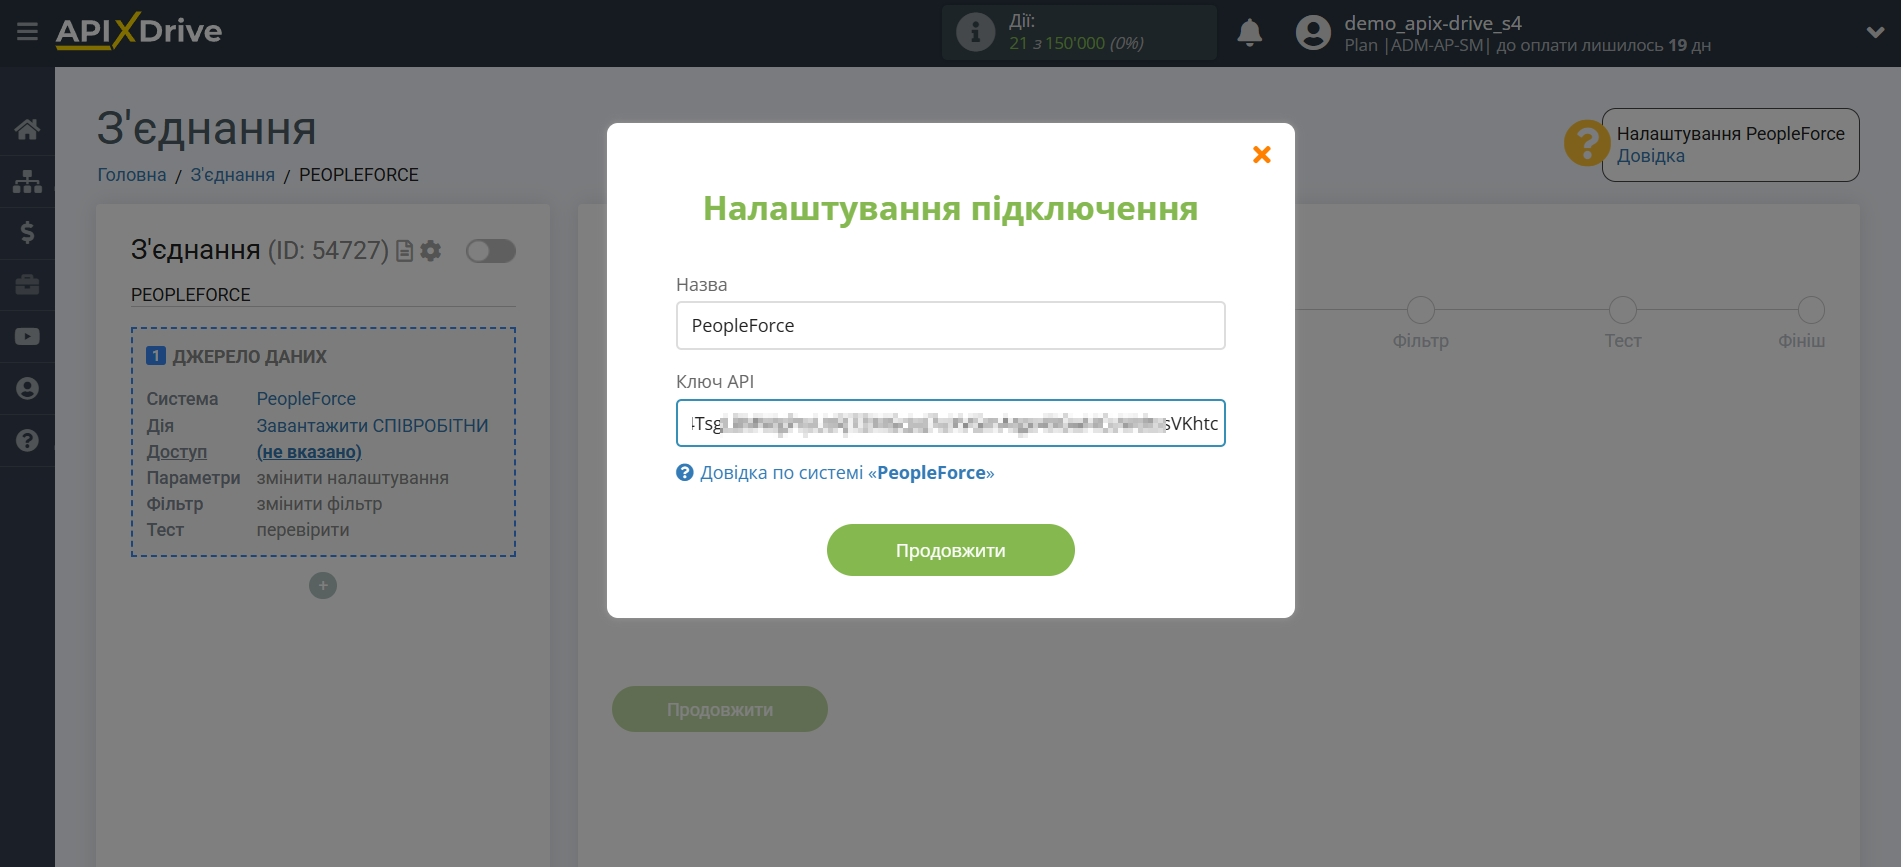1903x867 pixels.
Task: Click the green Продовжити button in dialog
Action: coord(950,550)
